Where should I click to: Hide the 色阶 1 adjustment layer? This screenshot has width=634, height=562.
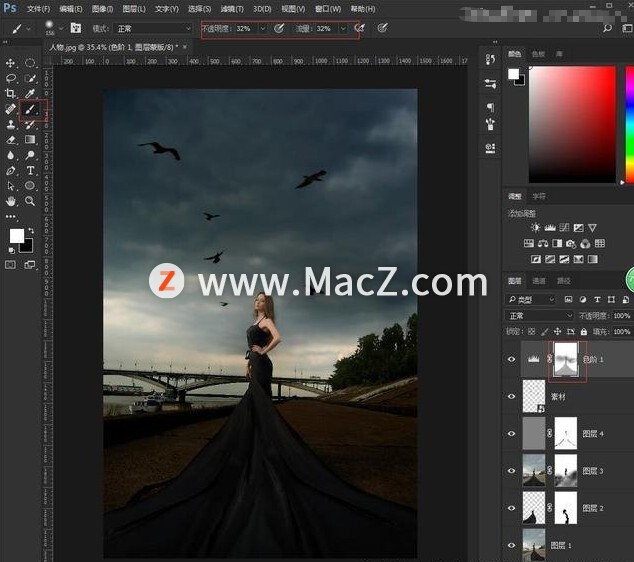[511, 359]
